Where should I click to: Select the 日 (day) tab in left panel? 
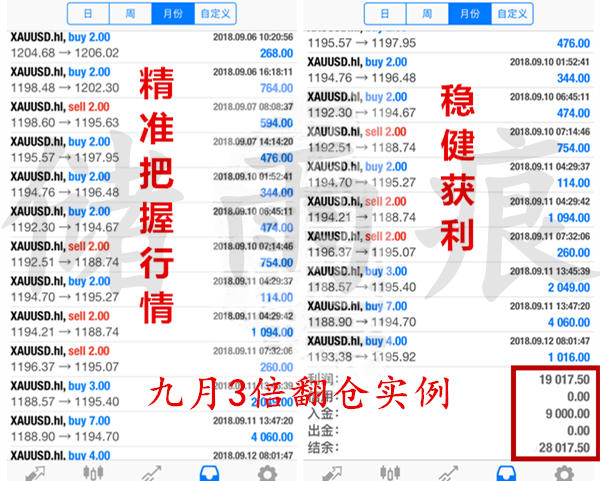pyautogui.click(x=87, y=14)
